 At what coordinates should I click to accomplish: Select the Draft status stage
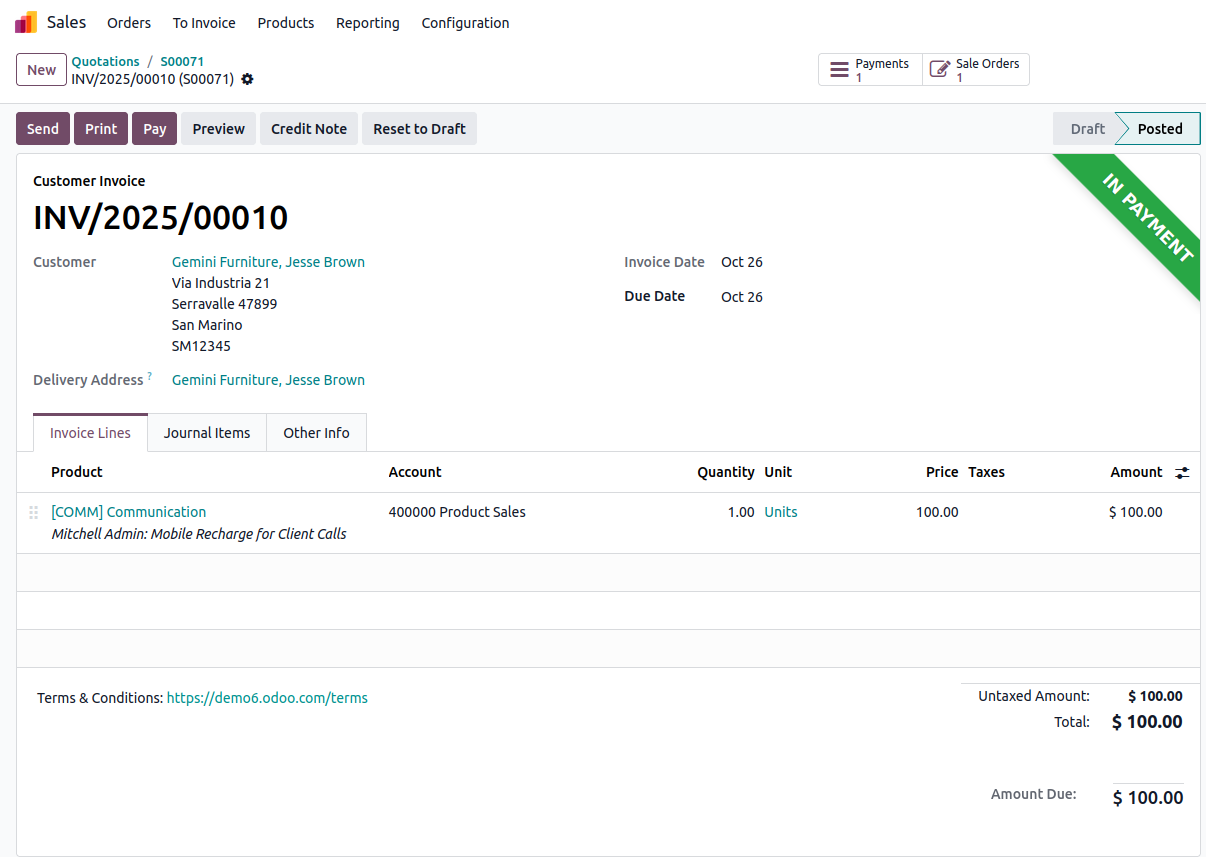click(1087, 129)
